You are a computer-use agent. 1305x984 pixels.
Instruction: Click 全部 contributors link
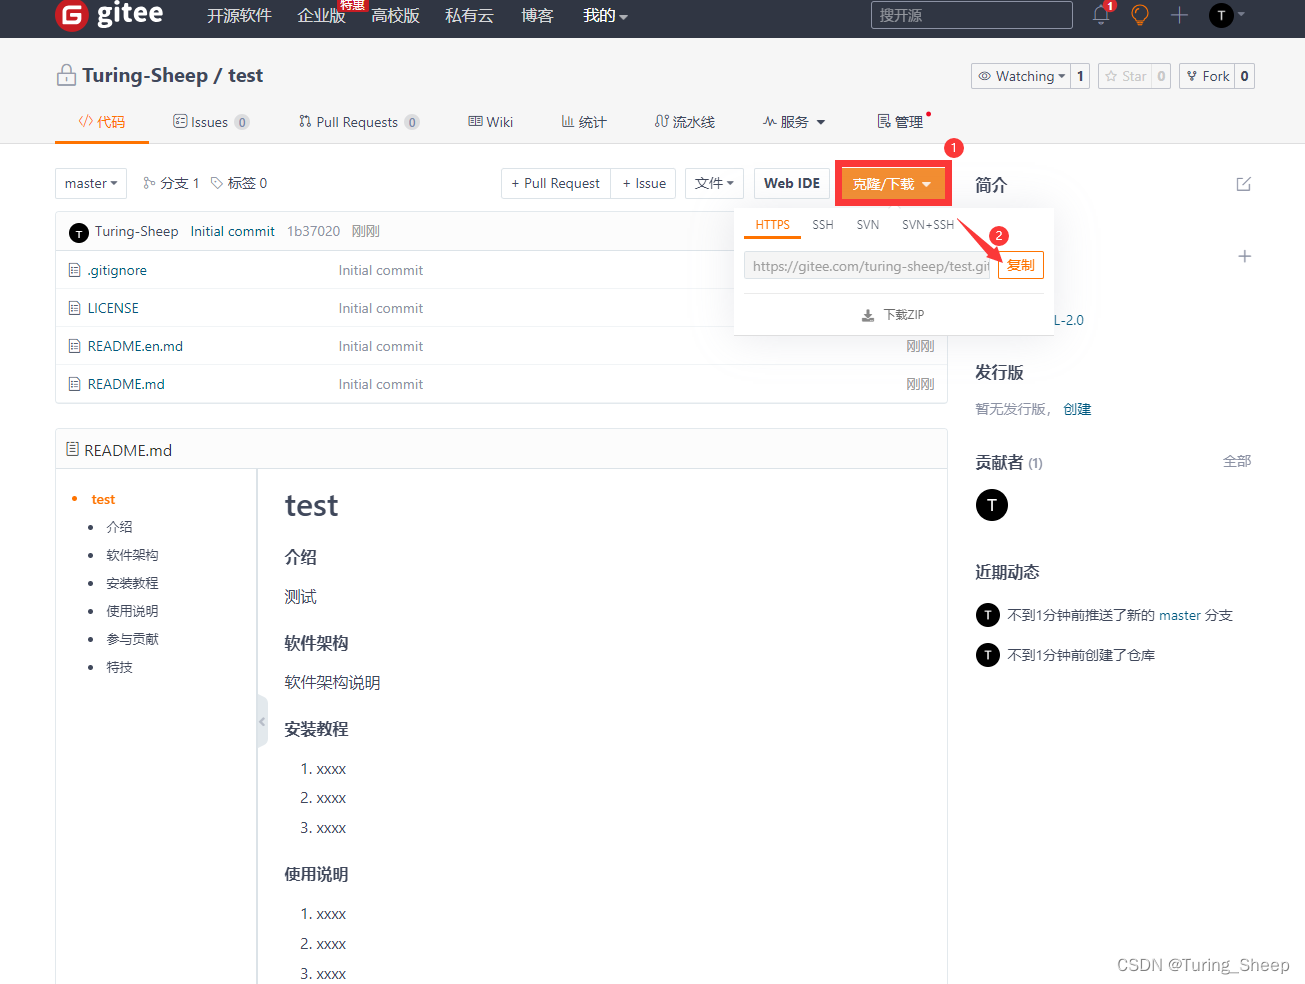coord(1237,461)
